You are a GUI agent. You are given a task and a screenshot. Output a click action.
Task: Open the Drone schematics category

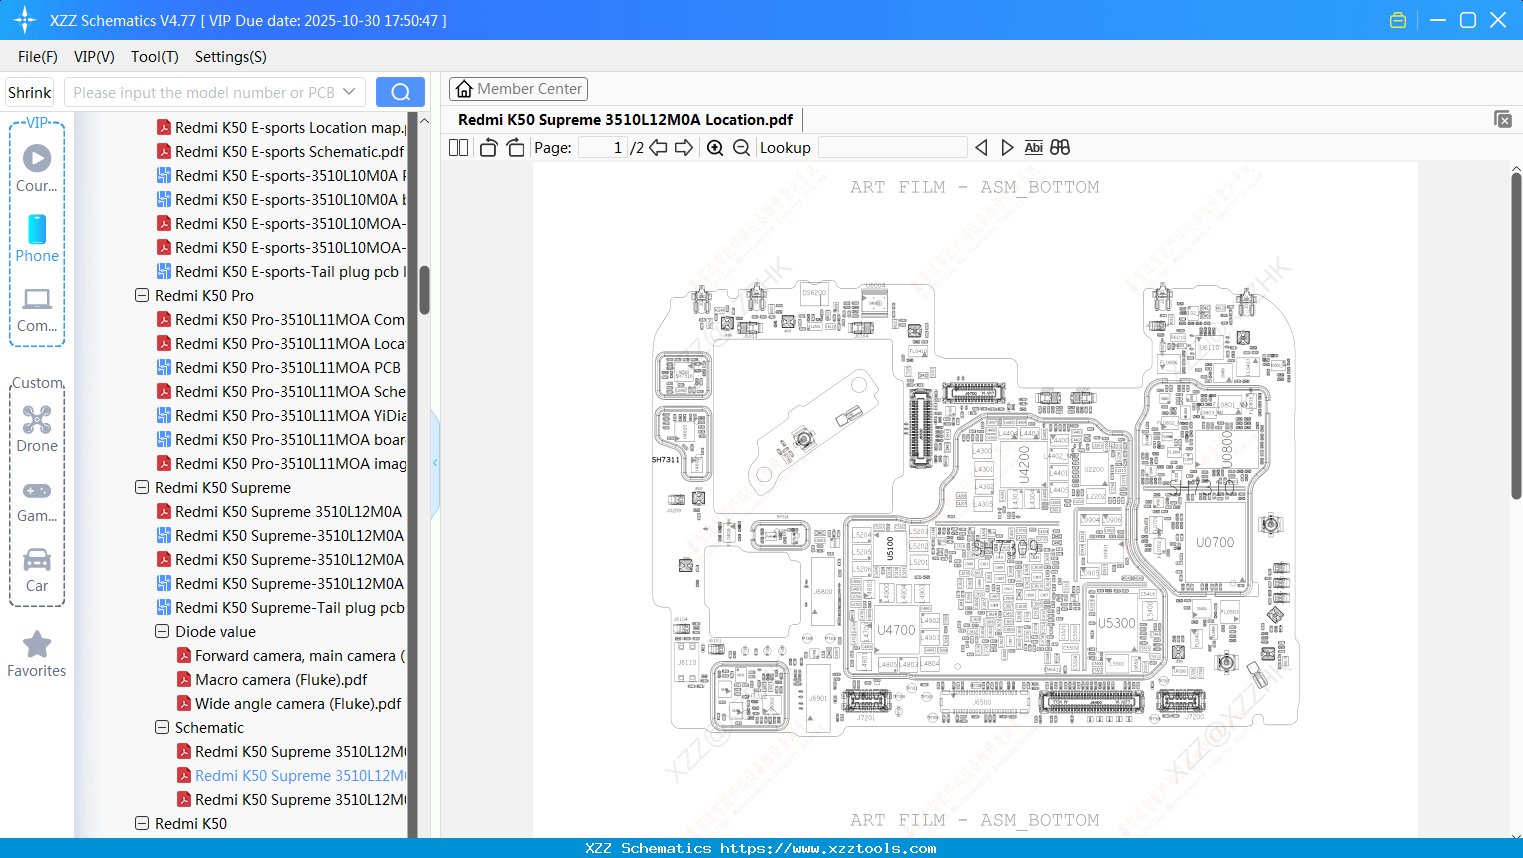[37, 430]
